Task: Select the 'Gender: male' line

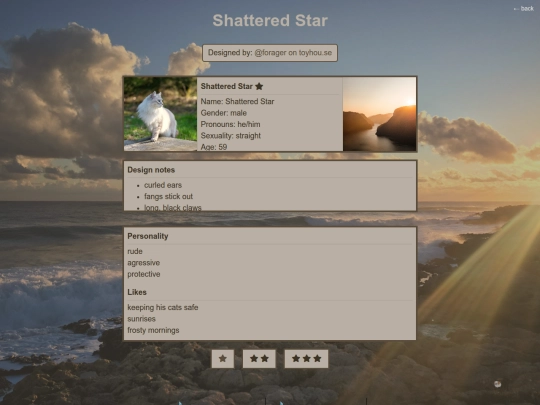Action: 224,113
